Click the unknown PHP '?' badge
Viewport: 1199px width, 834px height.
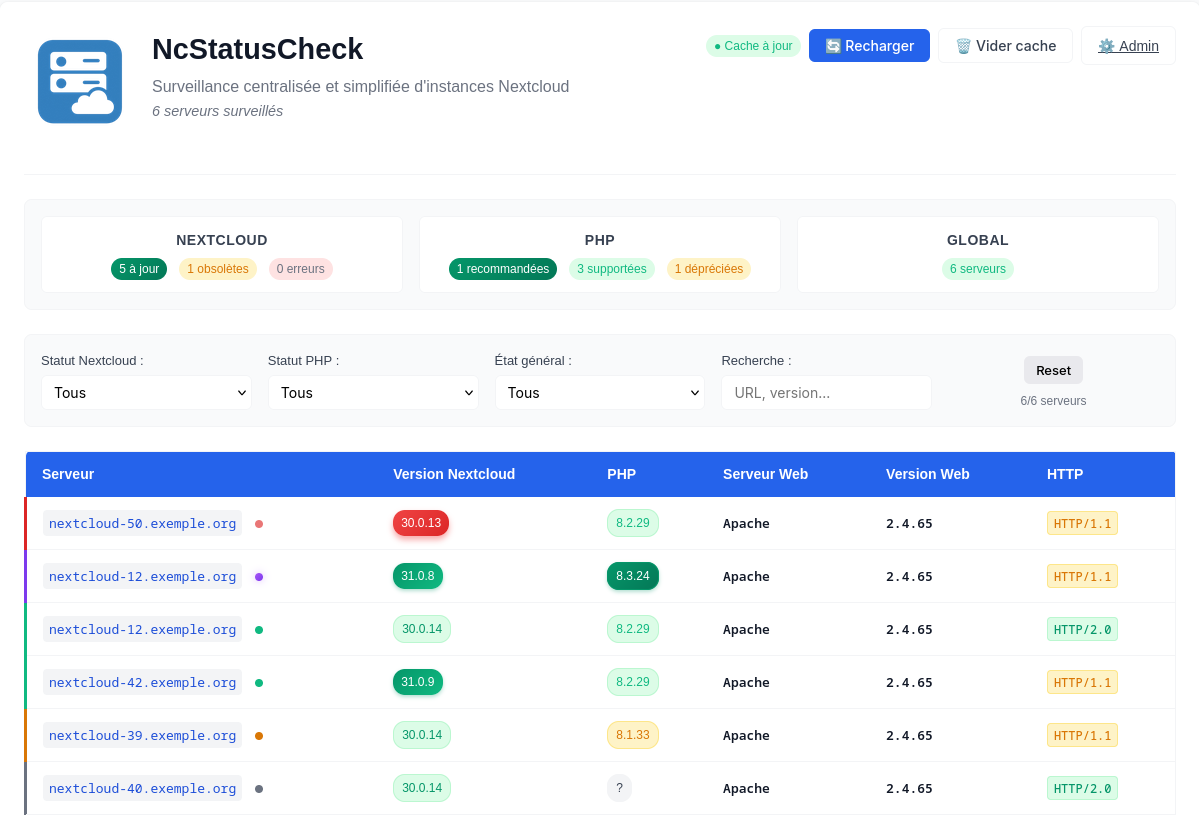(619, 788)
